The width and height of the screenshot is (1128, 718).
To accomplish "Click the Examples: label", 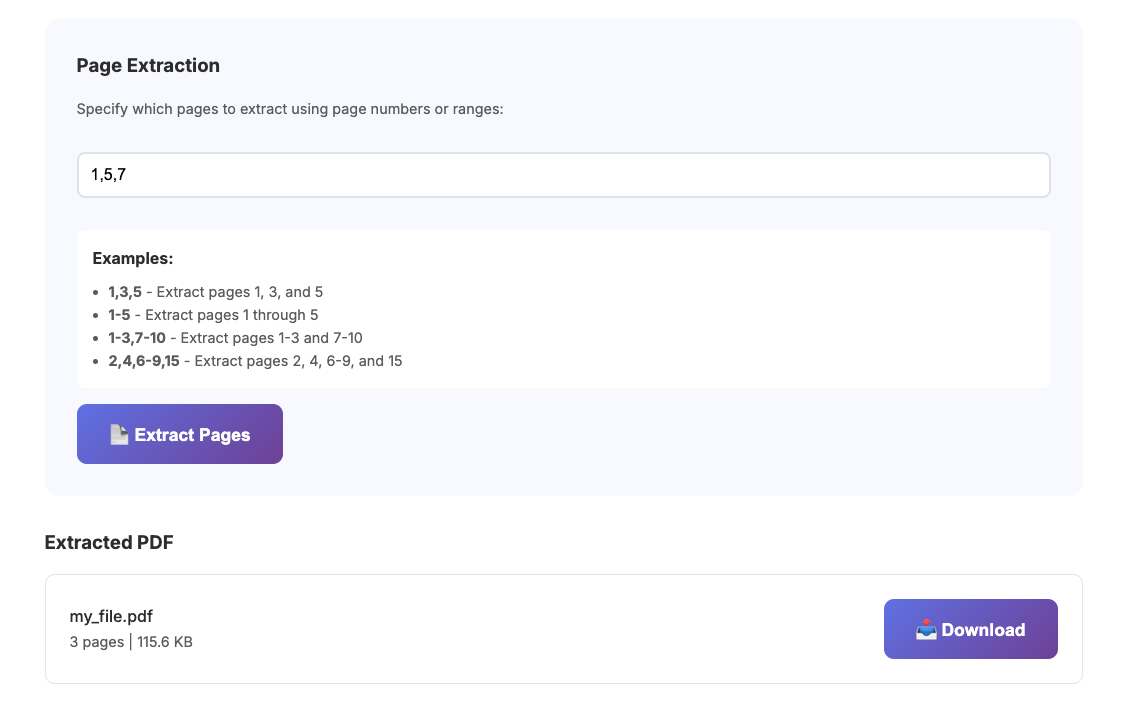I will [132, 258].
